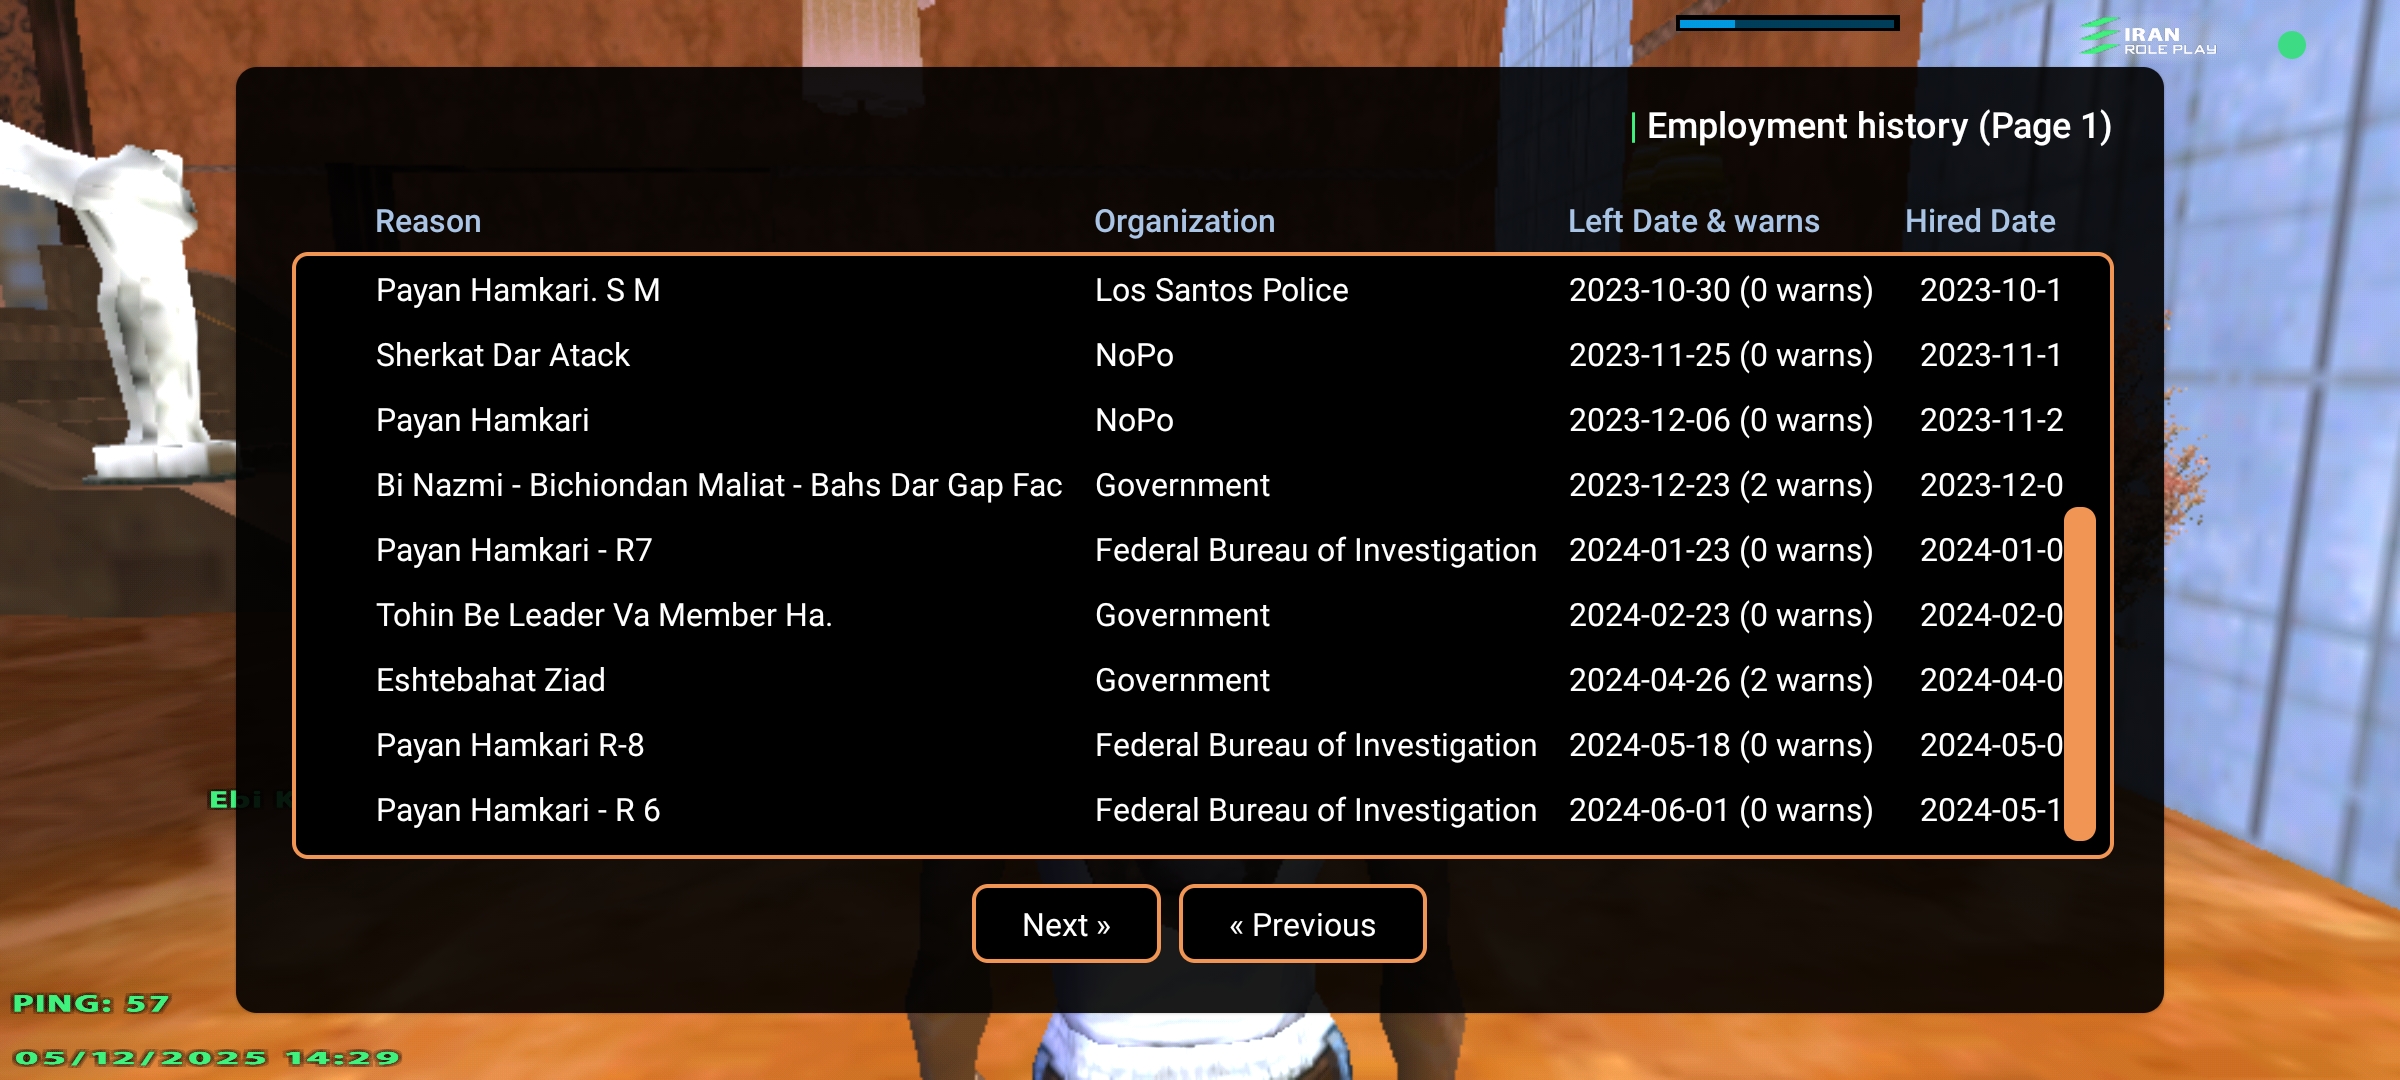
Task: Click the Next » button
Action: pos(1066,924)
